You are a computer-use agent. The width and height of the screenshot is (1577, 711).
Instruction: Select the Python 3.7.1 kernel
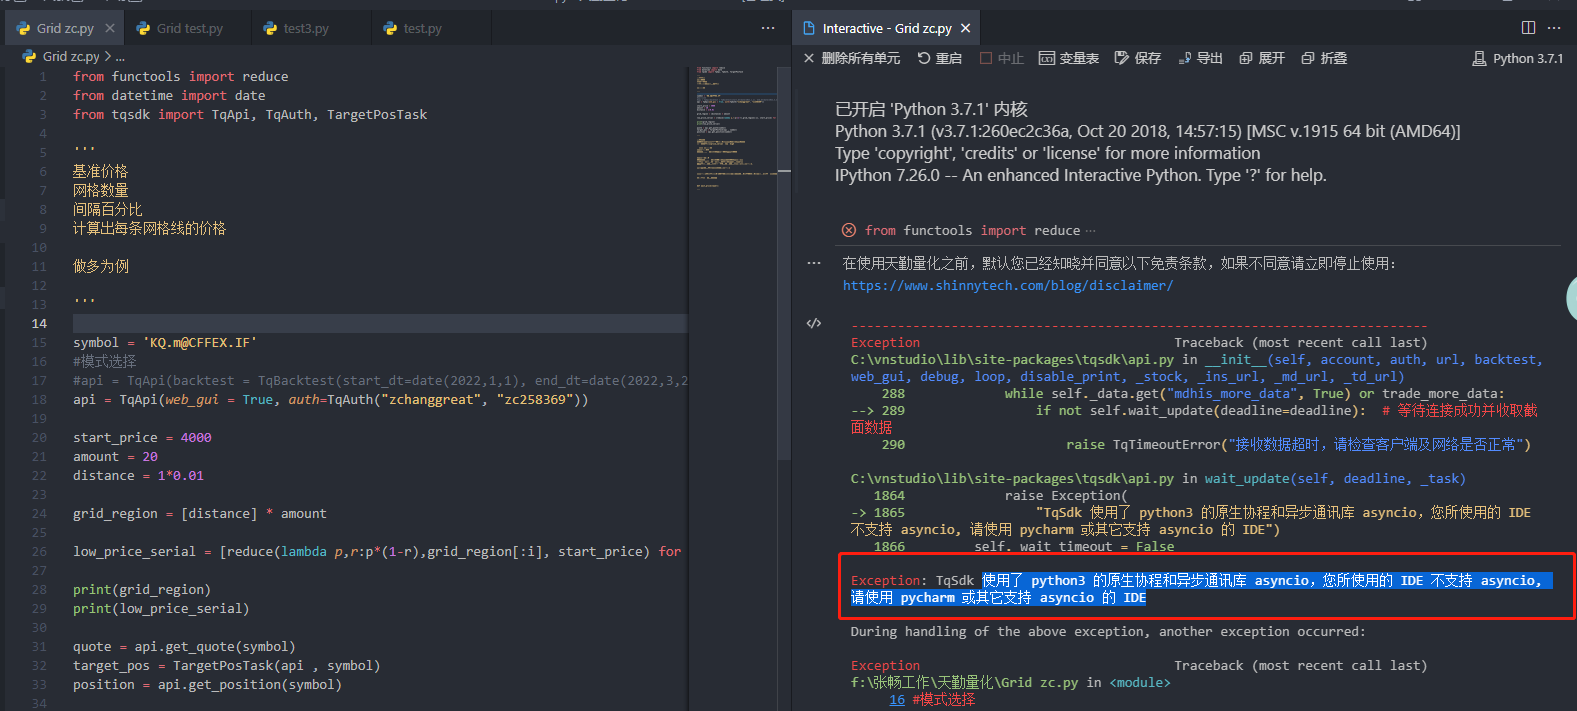[x=1518, y=58]
